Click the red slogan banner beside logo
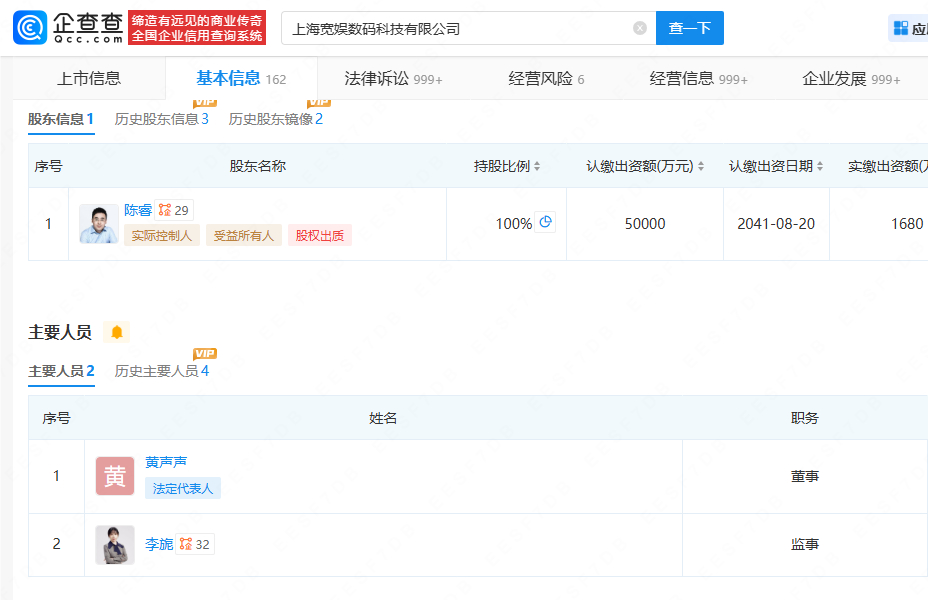The height and width of the screenshot is (600, 928). 197,28
